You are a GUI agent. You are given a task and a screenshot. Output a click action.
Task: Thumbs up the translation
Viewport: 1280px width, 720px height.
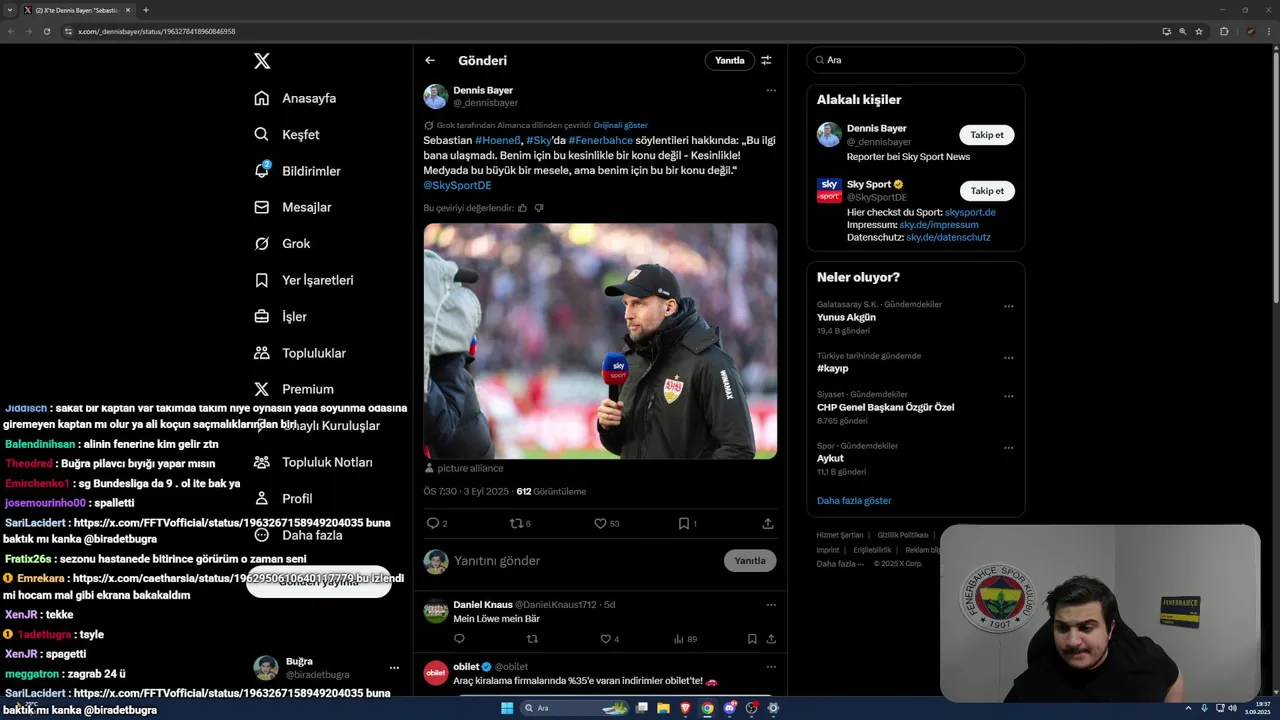pyautogui.click(x=522, y=208)
